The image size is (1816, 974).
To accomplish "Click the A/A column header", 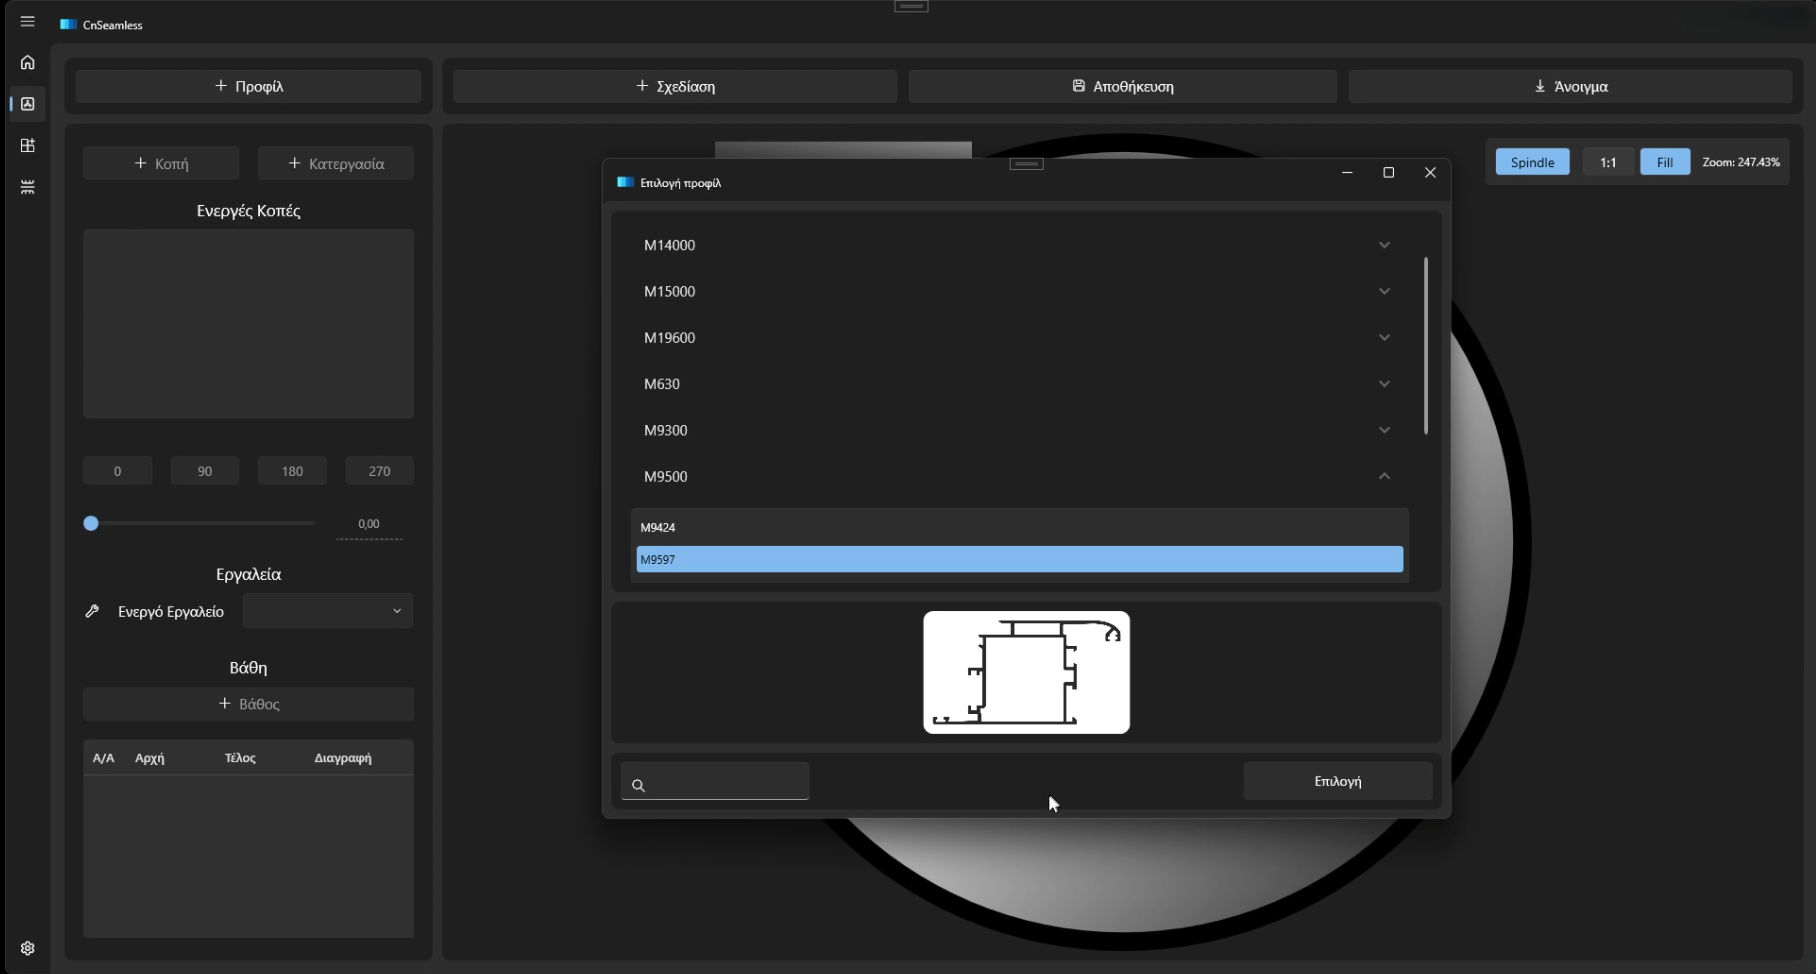I will [103, 758].
